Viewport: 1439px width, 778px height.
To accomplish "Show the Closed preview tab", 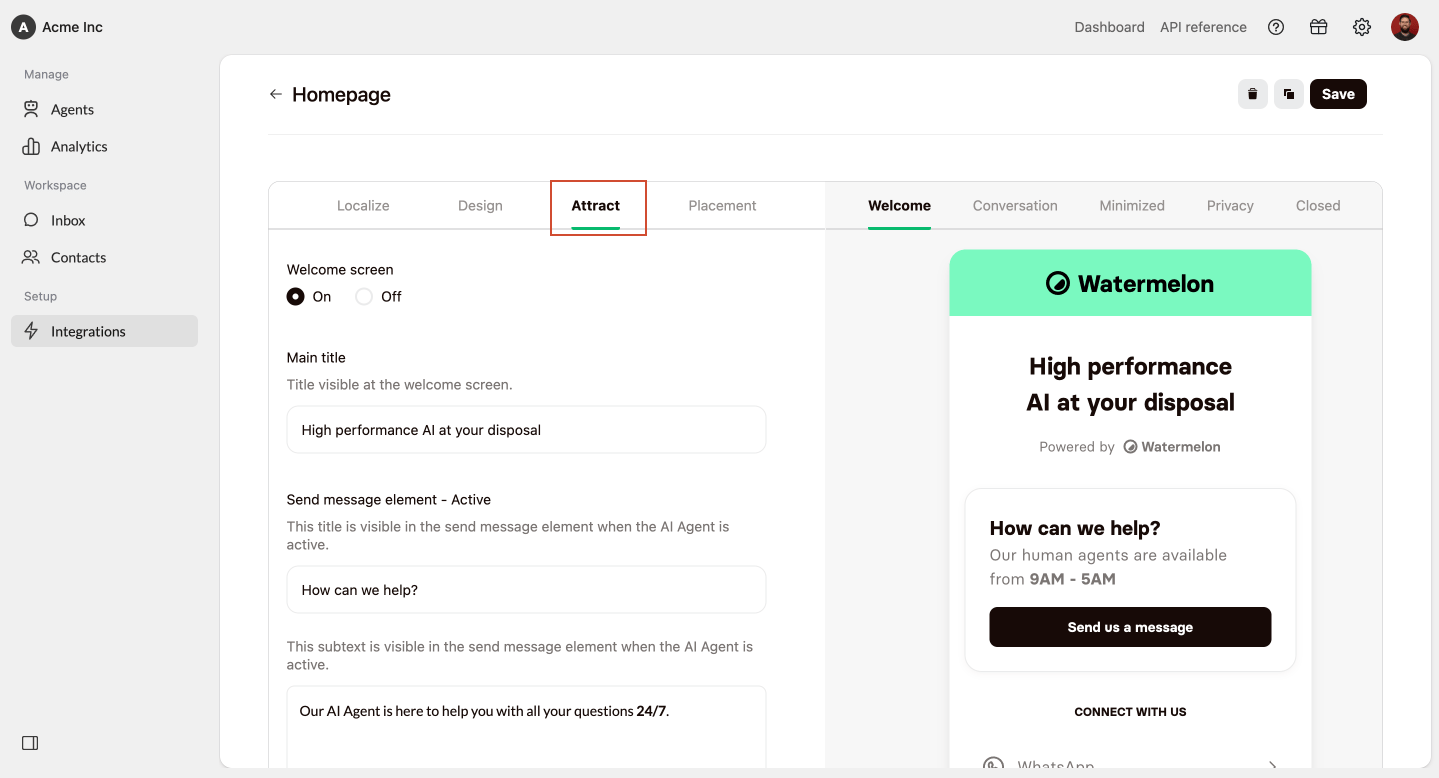I will [x=1318, y=205].
